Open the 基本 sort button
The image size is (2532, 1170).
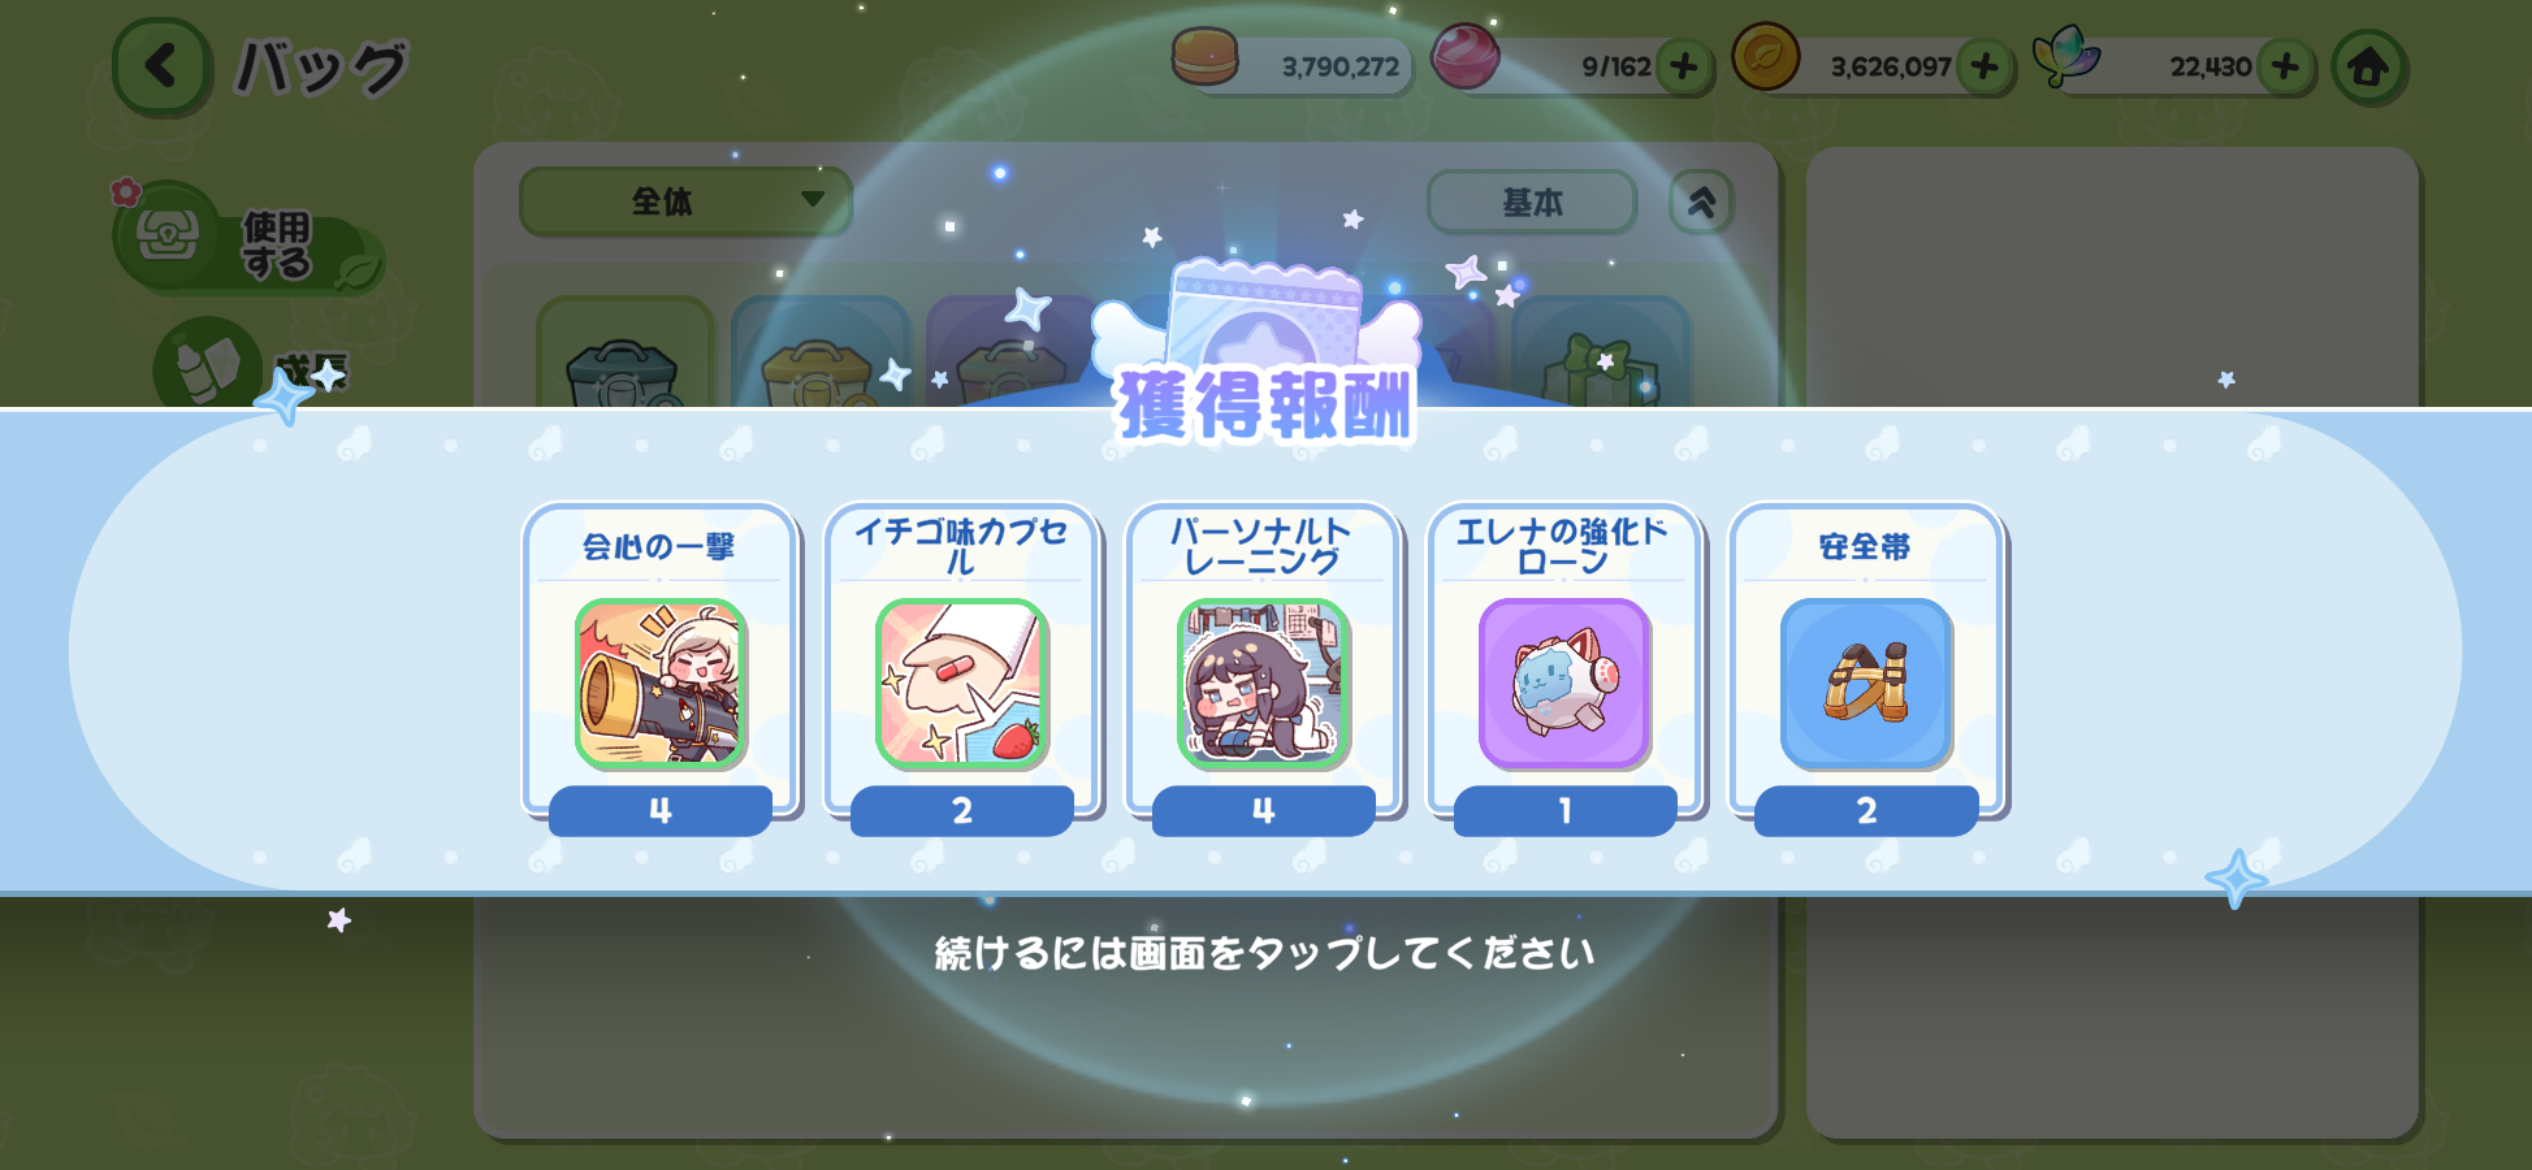1531,202
